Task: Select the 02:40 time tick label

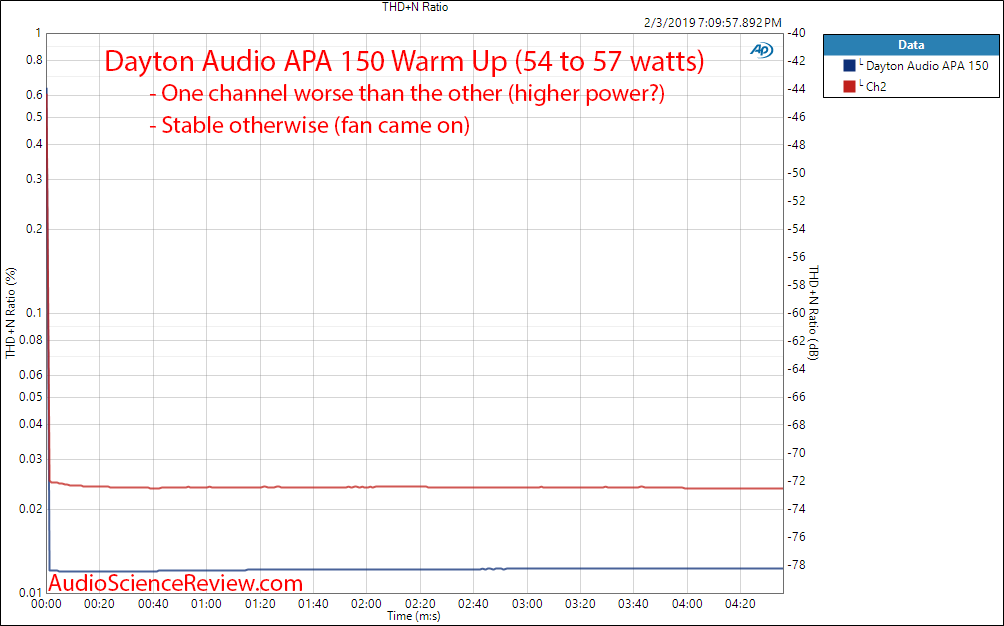Action: (473, 604)
